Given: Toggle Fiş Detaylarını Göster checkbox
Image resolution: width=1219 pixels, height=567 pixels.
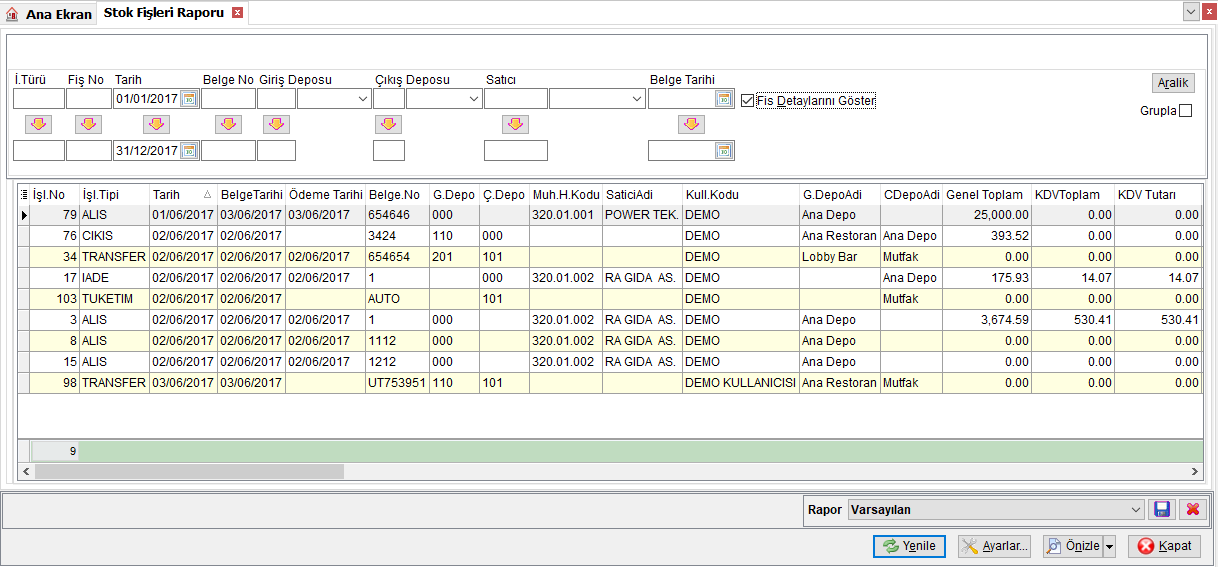Looking at the screenshot, I should coord(747,100).
